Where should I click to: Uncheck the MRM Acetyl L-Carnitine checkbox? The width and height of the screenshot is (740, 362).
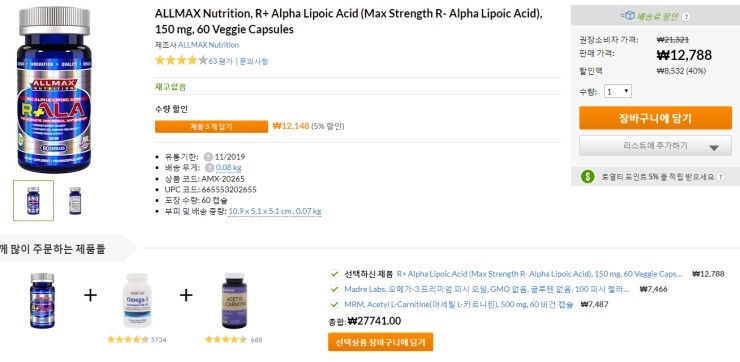[335, 304]
